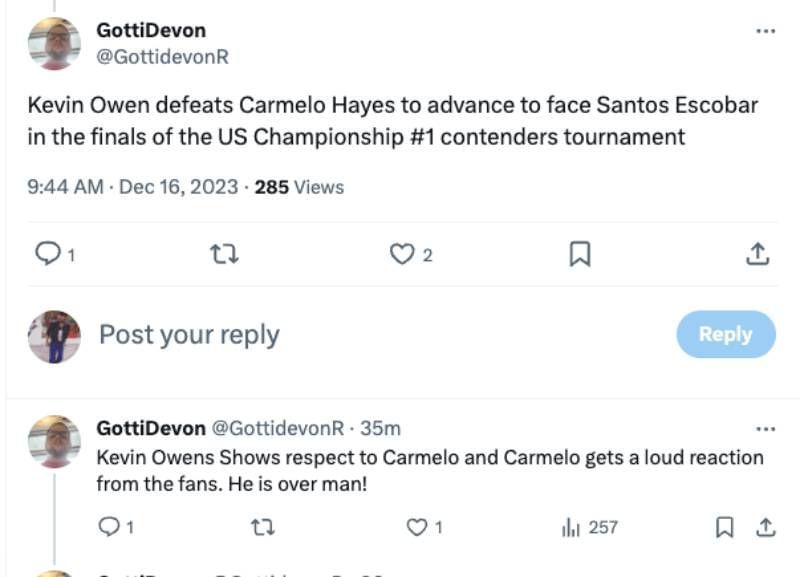Retweet the main Kevin Owen tweet
Screen dimensions: 800x577
pyautogui.click(x=226, y=255)
